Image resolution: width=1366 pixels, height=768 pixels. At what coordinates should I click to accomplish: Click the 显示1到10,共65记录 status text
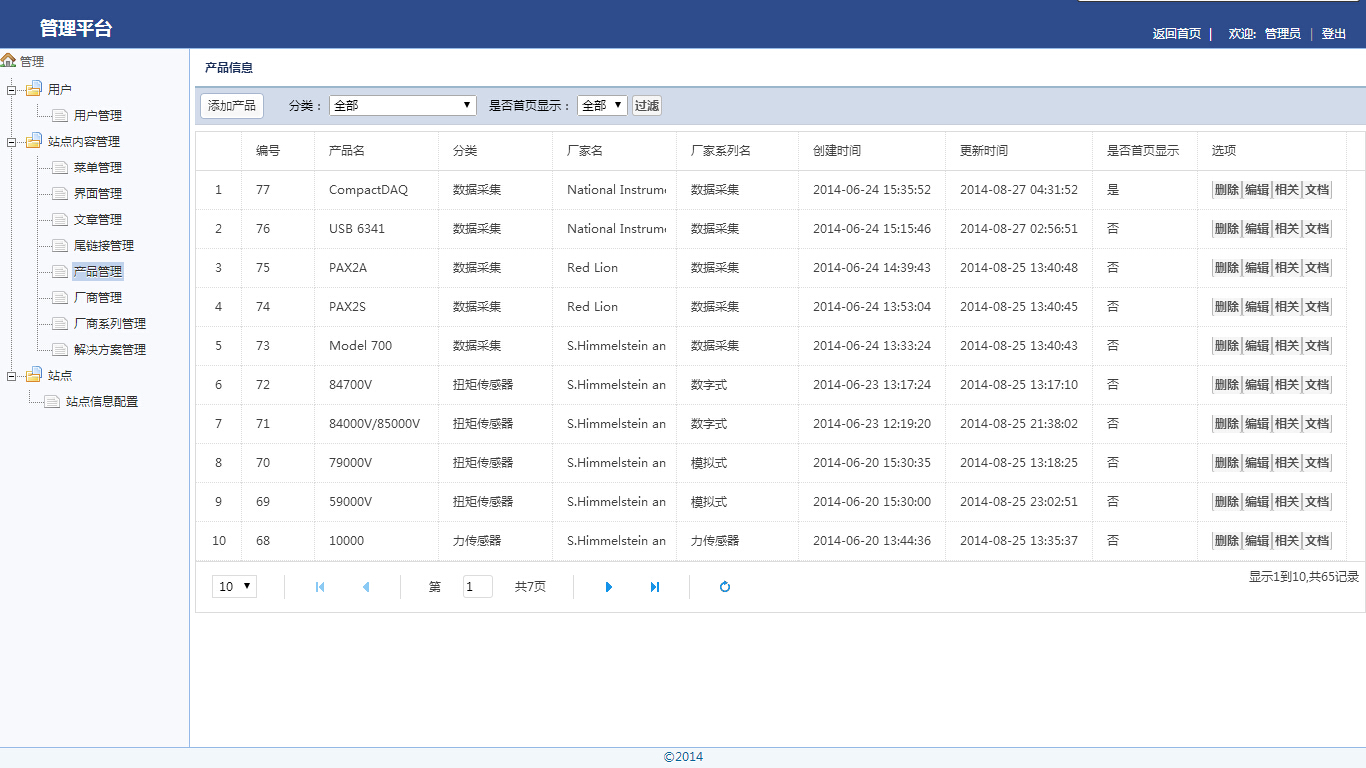coord(1304,577)
